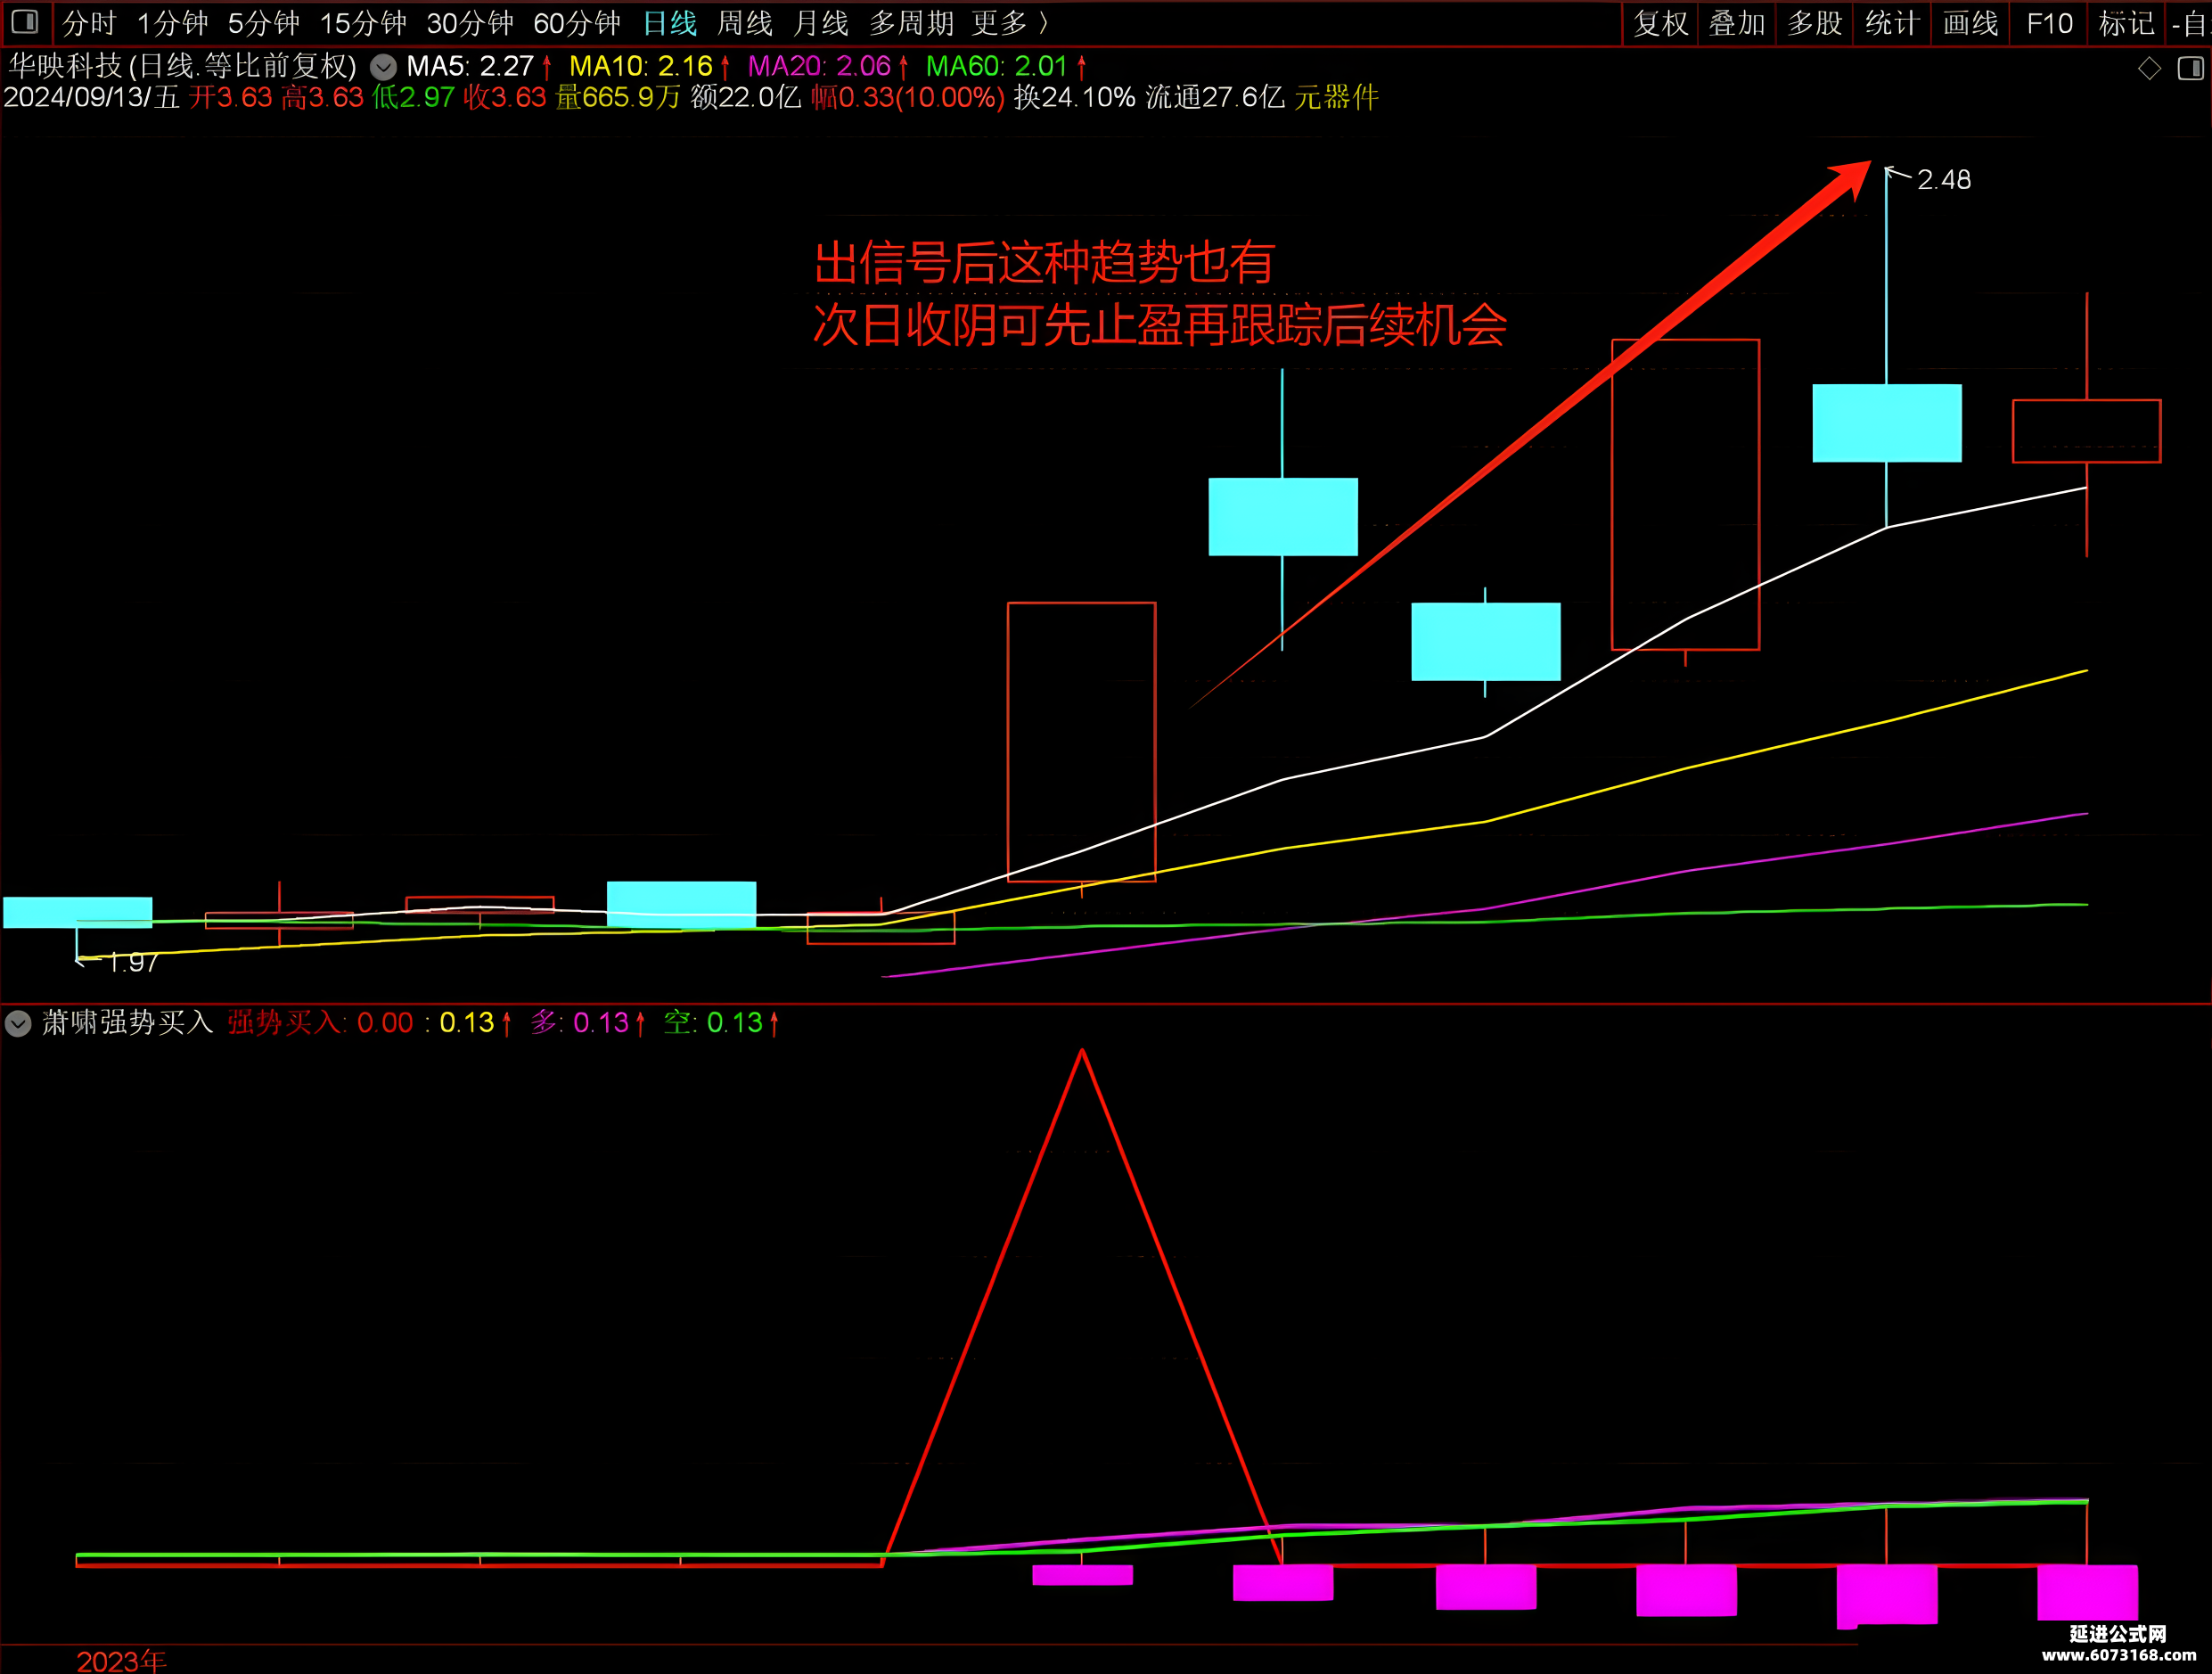2212x1674 pixels.
Task: Open F10 company information
Action: coord(2049,23)
